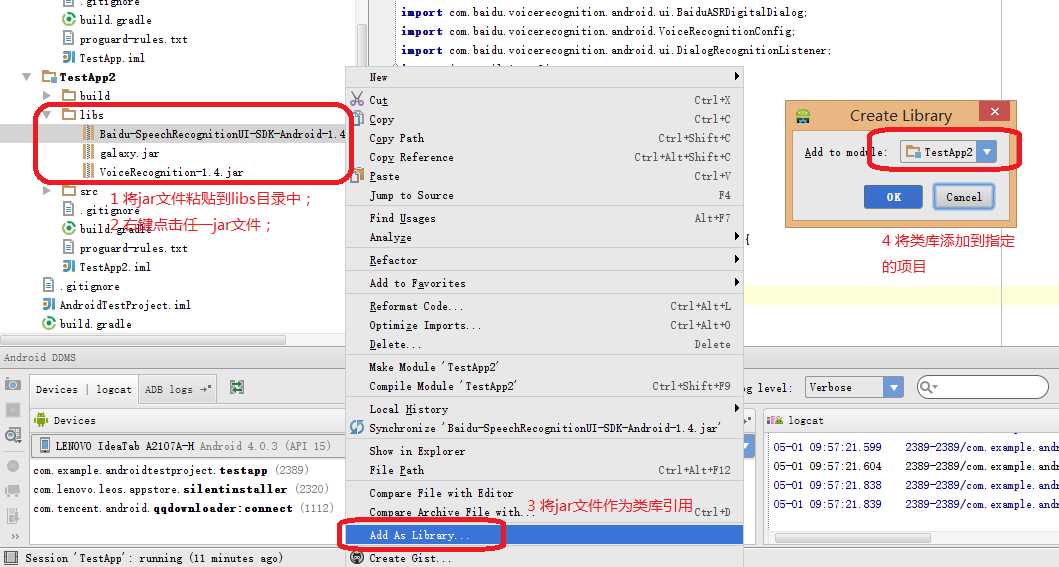Choose Add As Library in context menu
Screen dimensions: 1059x567
(544, 535)
